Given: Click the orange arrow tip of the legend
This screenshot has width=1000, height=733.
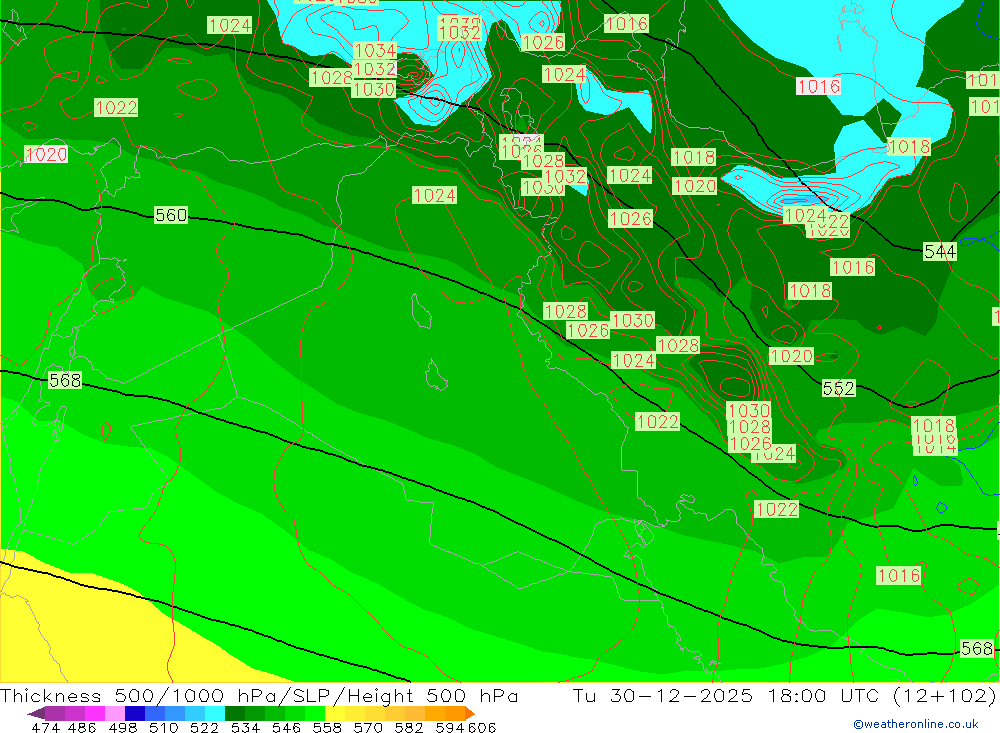Looking at the screenshot, I should [x=470, y=713].
